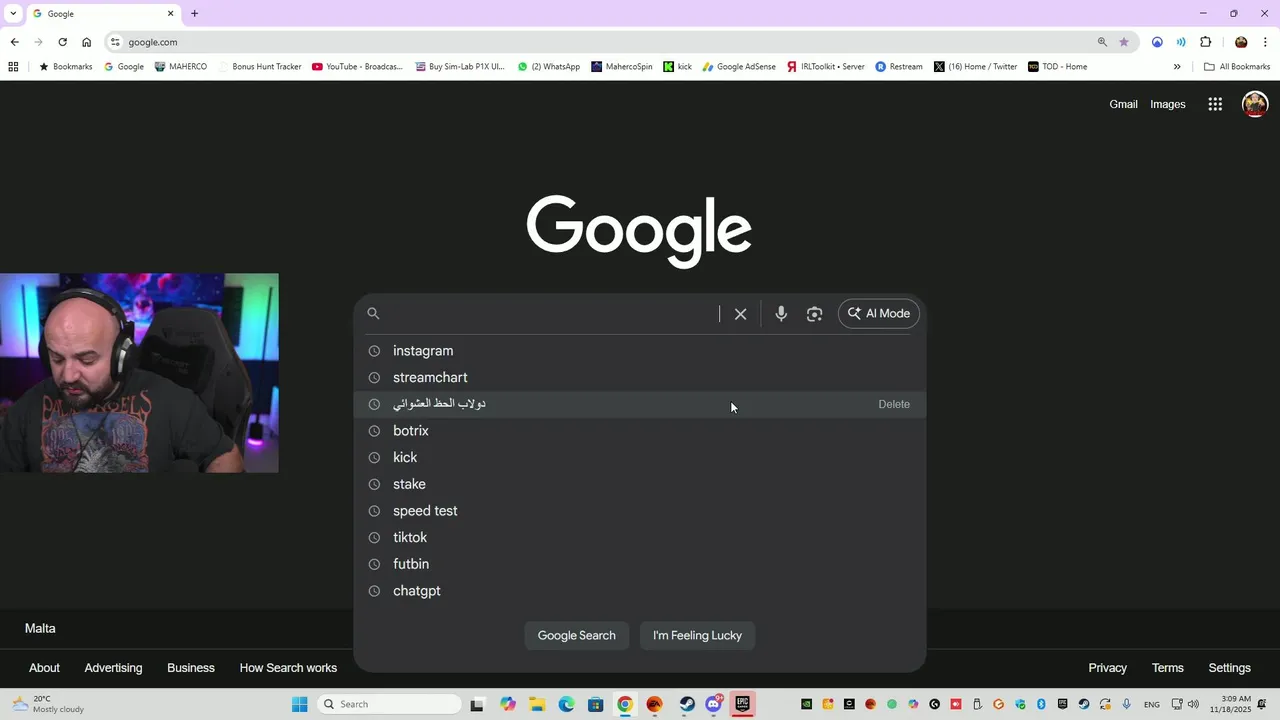Open a new tab
1280x720 pixels.
pyautogui.click(x=194, y=14)
